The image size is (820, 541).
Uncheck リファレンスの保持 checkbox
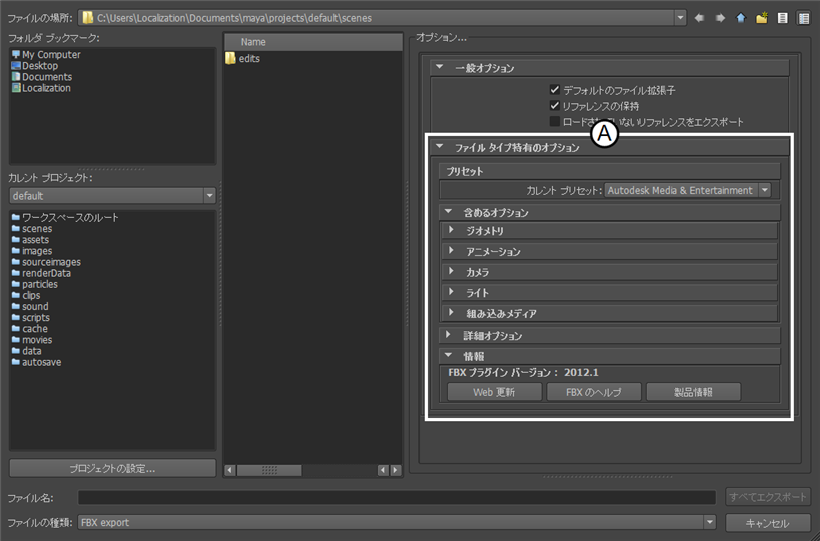coord(555,106)
